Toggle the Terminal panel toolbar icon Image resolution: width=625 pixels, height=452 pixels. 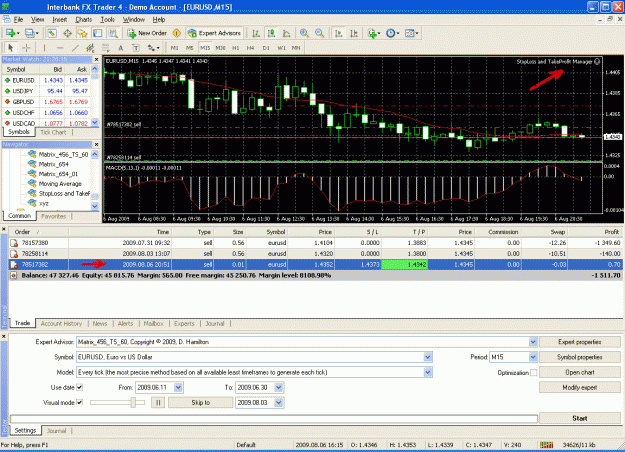click(98, 33)
